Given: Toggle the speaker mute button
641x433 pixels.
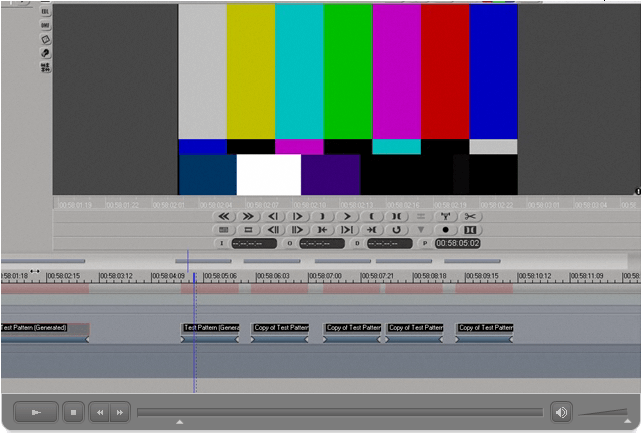Looking at the screenshot, I should tap(561, 412).
